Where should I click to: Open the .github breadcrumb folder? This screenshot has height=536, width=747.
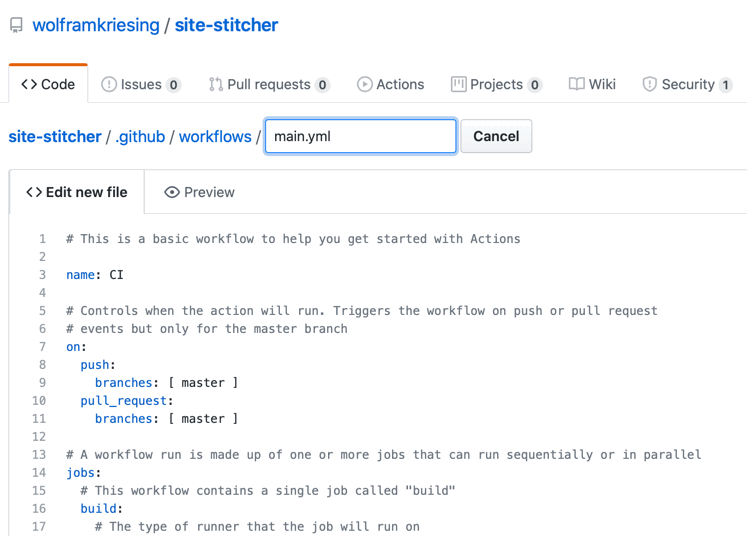pyautogui.click(x=140, y=137)
